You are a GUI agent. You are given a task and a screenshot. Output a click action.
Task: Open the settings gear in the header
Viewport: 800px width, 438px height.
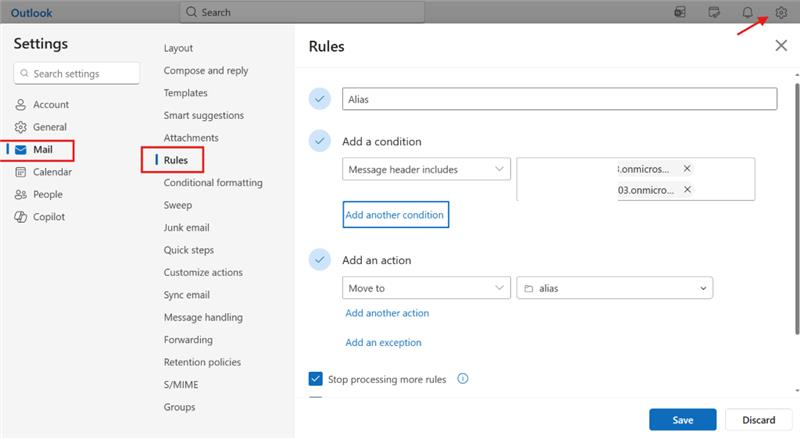[781, 12]
